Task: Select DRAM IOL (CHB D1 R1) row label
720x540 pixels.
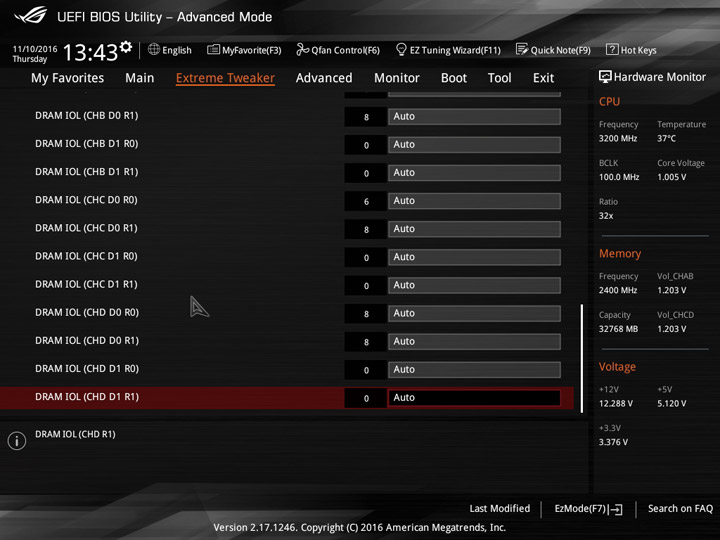Action: click(x=86, y=172)
